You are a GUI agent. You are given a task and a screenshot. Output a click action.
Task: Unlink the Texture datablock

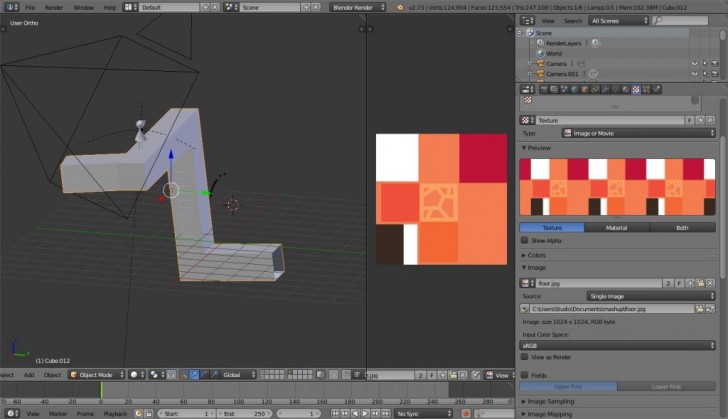pos(710,120)
